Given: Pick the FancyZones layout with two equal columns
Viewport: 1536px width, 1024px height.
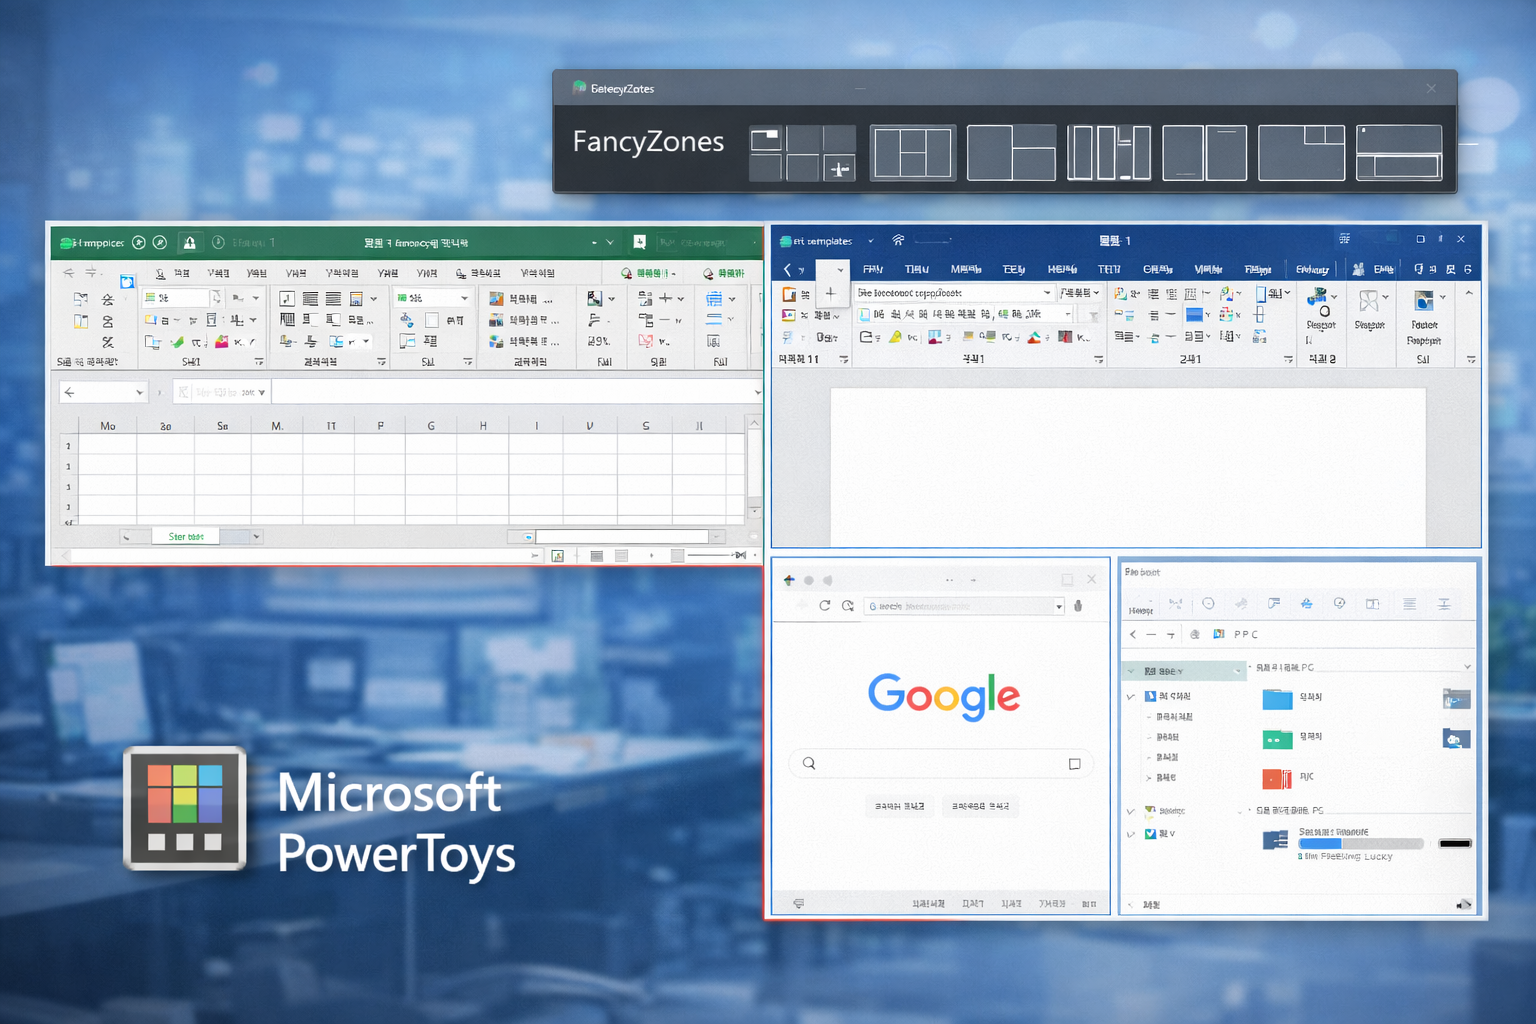Looking at the screenshot, I should click(1204, 153).
